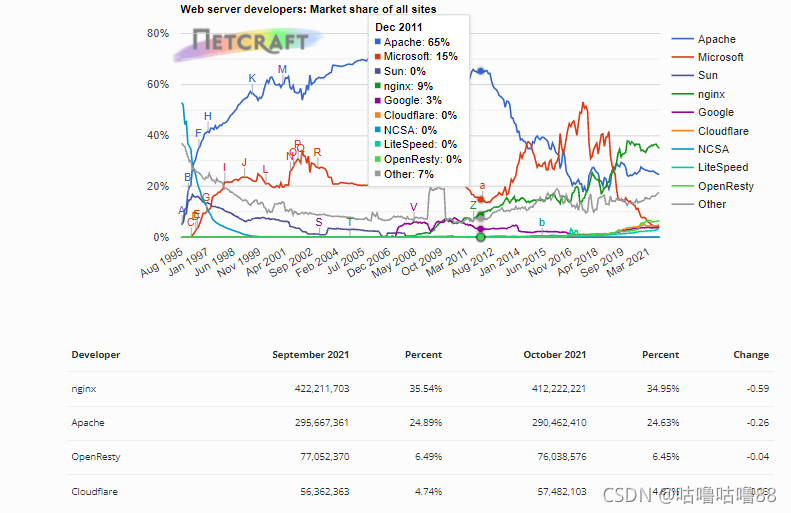The width and height of the screenshot is (791, 513).
Task: Click annotation marker V on Google line
Action: tap(414, 207)
